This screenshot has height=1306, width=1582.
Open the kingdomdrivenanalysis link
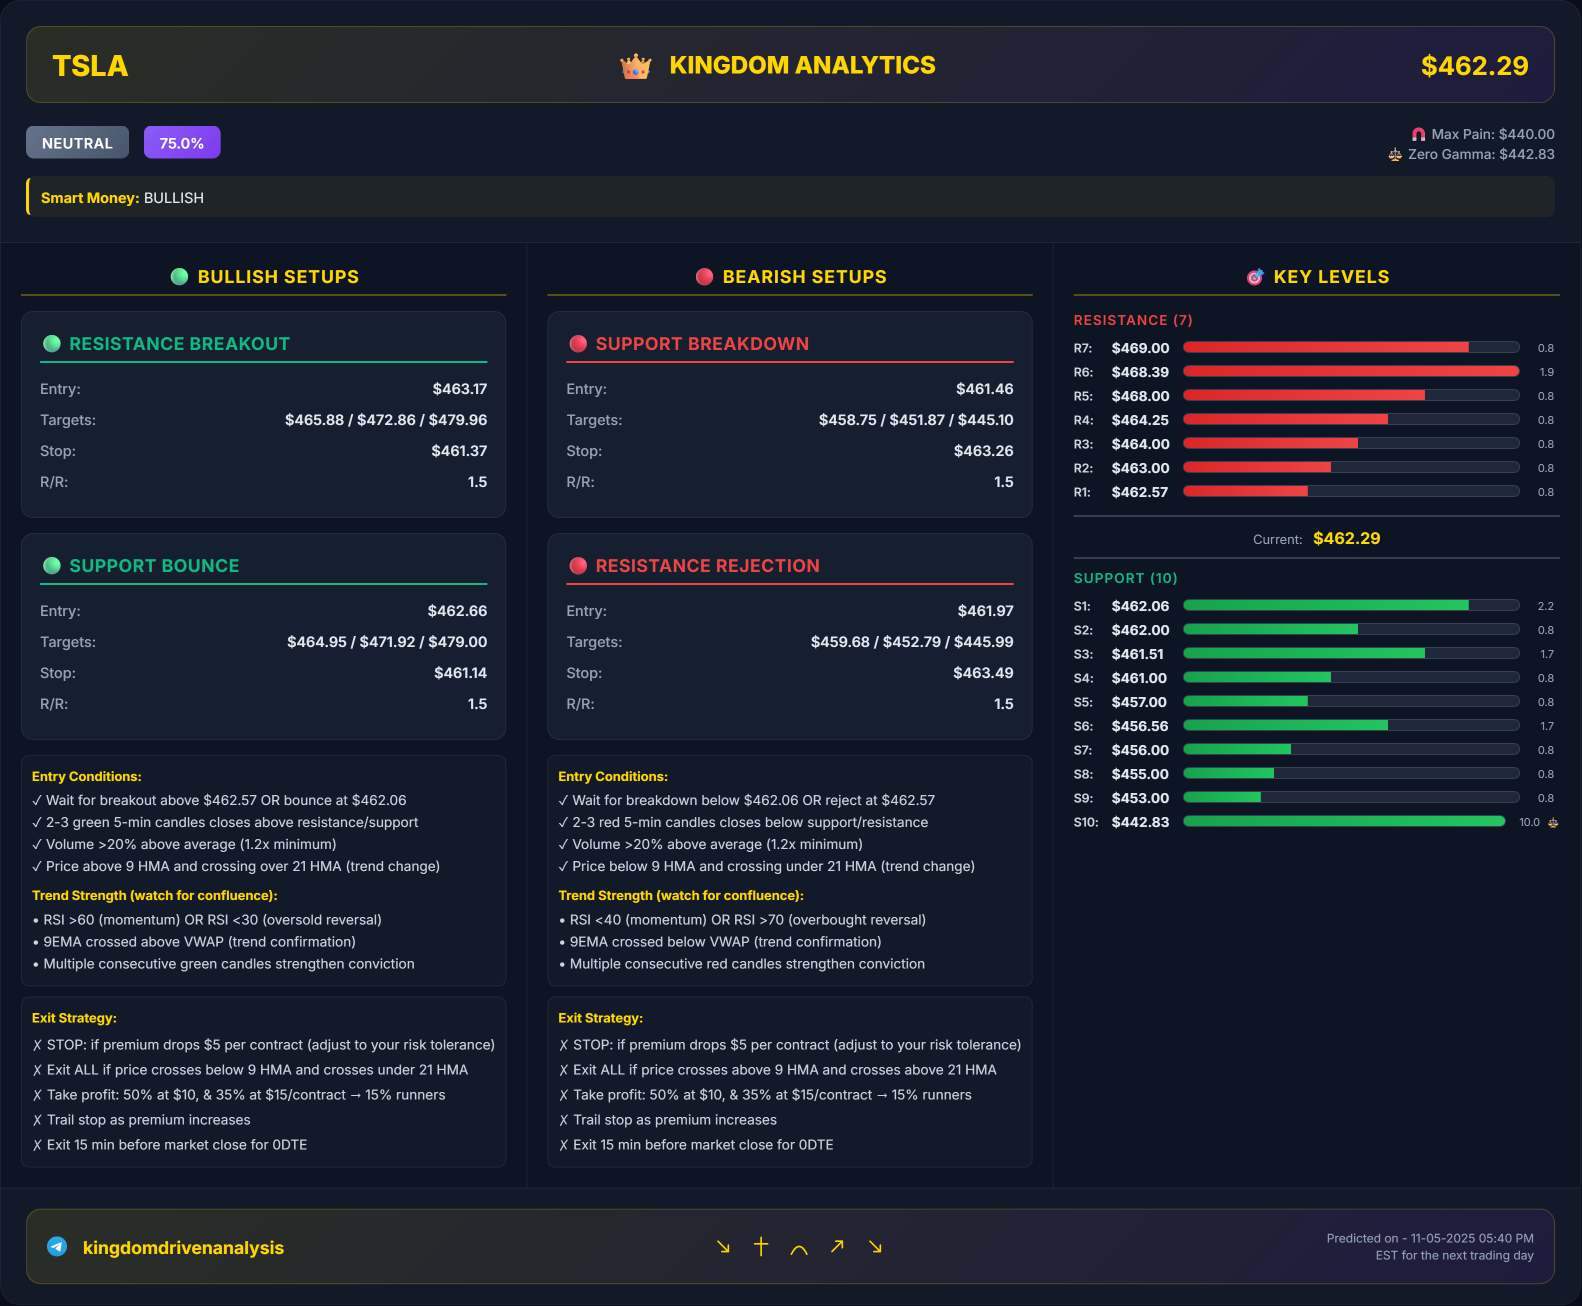183,1248
